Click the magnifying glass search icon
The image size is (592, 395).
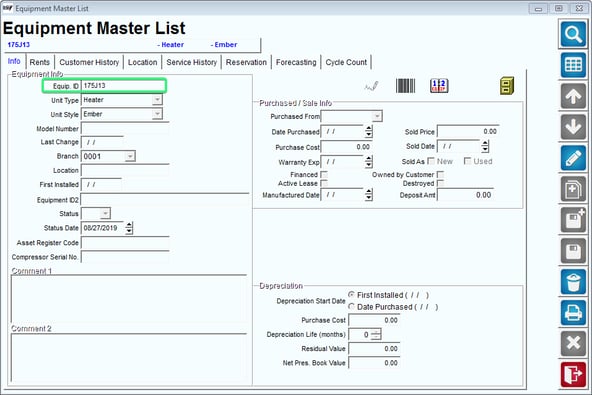click(573, 34)
